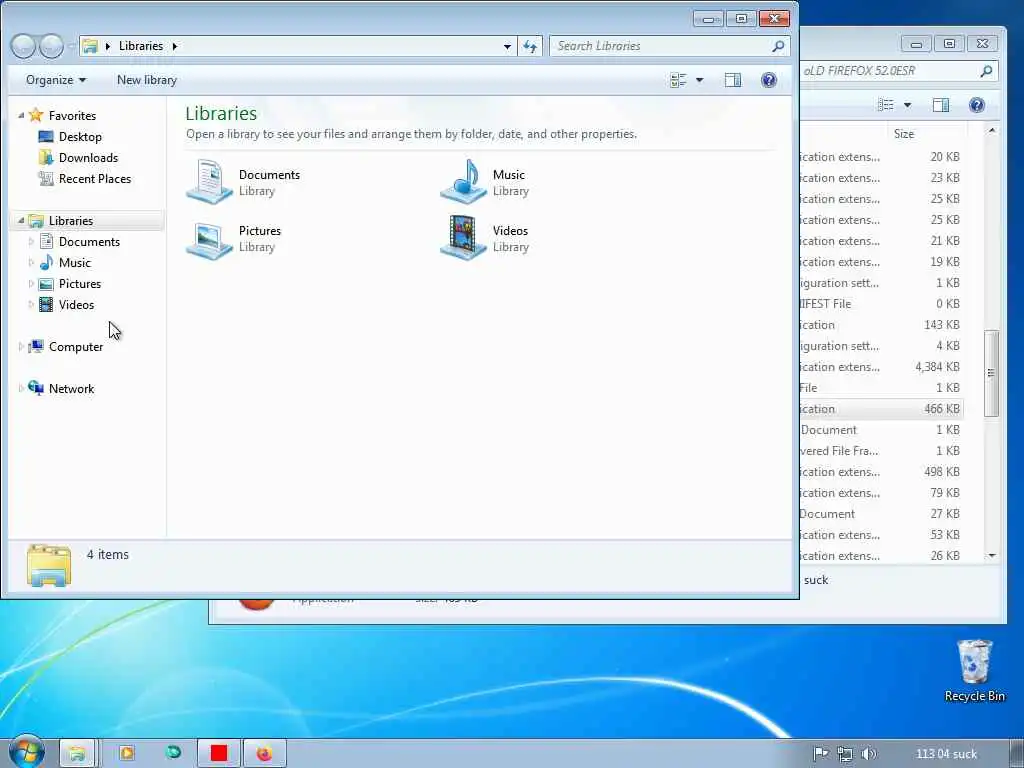Change the view icon in Libraries toolbar
The height and width of the screenshot is (768, 1024).
679,80
